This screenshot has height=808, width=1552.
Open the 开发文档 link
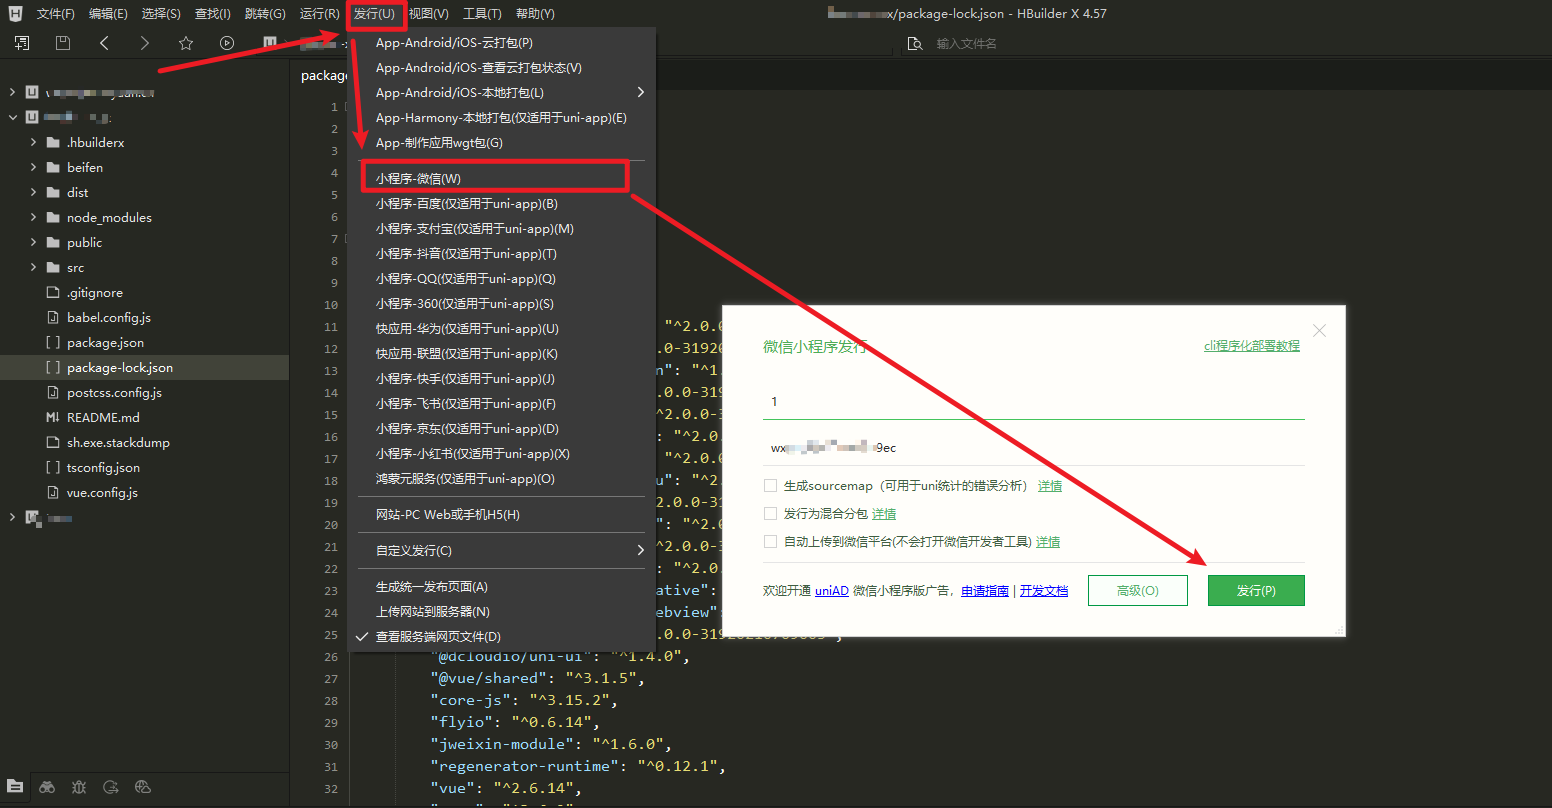point(1044,591)
